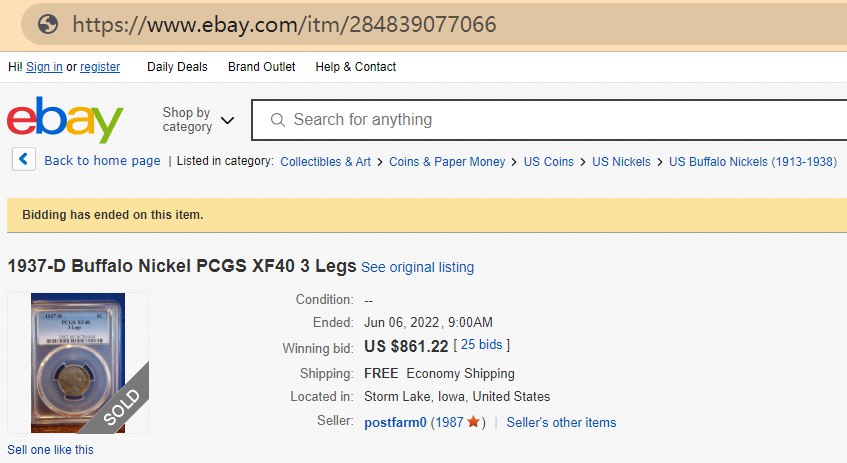Click See original listing link

pos(417,268)
